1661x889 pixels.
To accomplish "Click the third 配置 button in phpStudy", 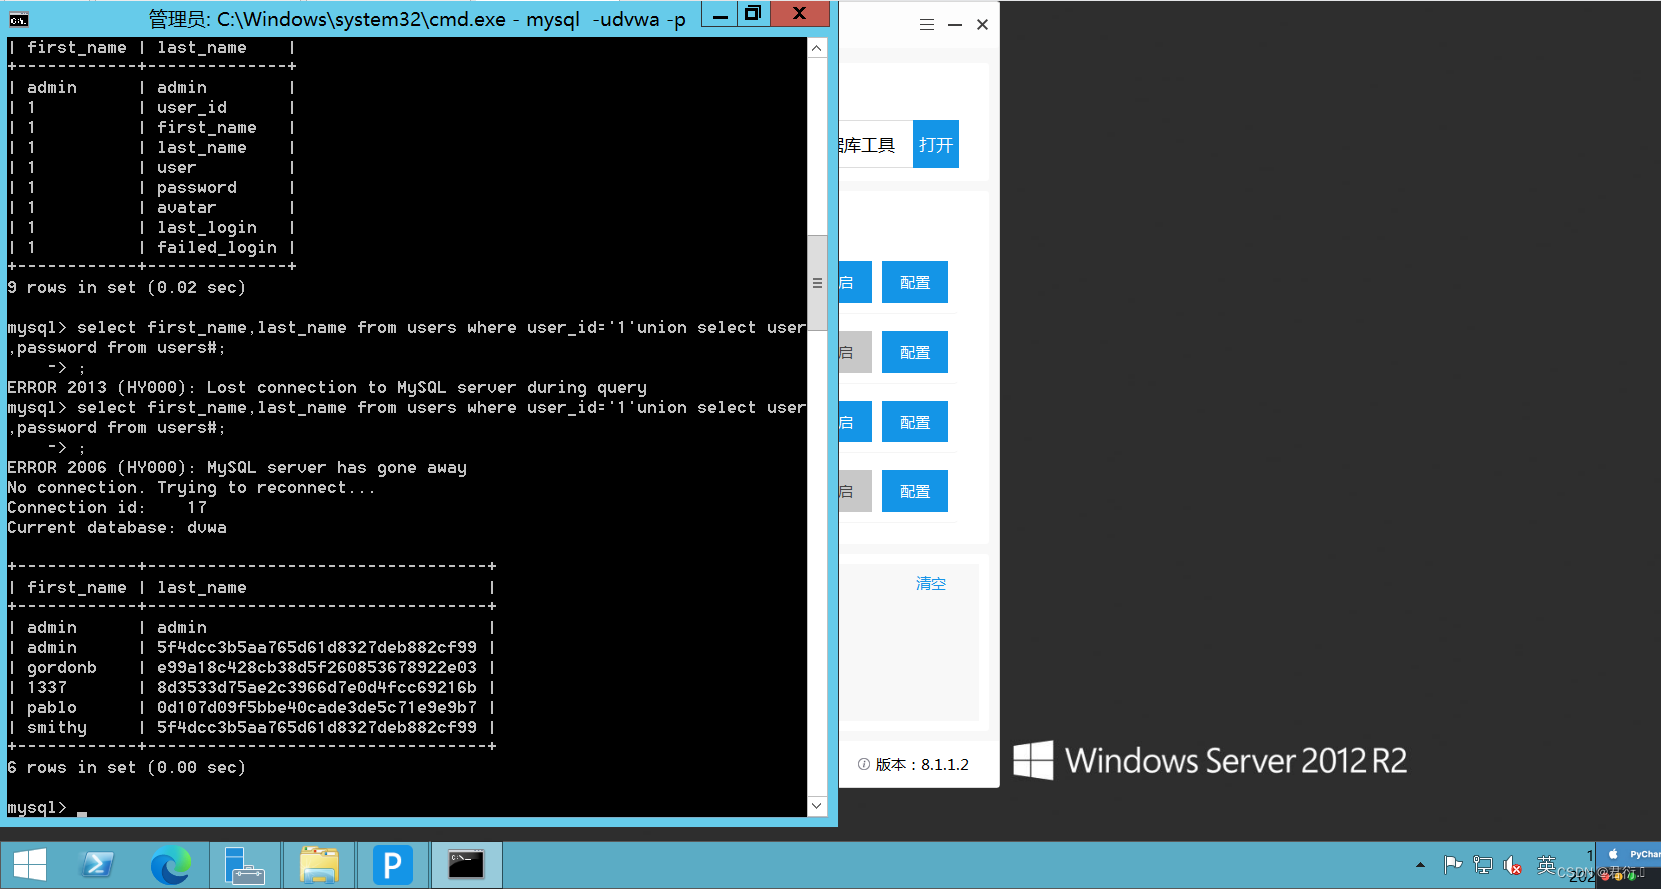I will click(x=915, y=422).
